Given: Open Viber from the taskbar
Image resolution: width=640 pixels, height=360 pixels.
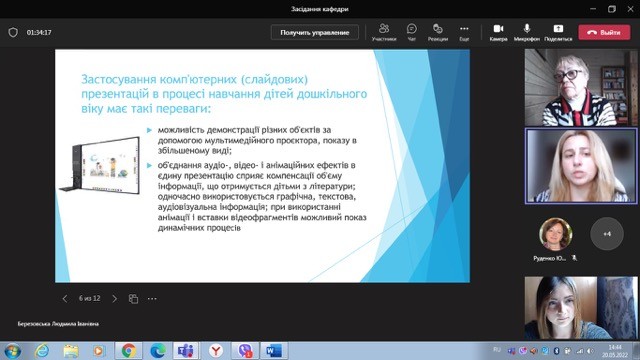Looking at the screenshot, I should [245, 351].
